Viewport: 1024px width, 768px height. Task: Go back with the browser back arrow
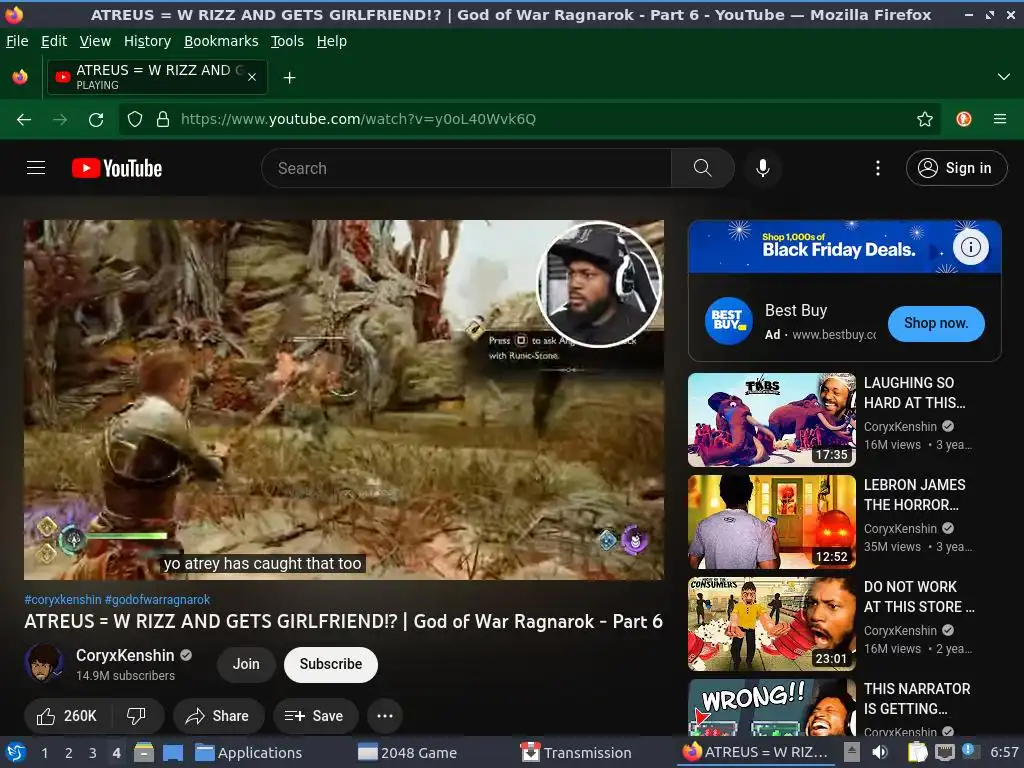24,119
